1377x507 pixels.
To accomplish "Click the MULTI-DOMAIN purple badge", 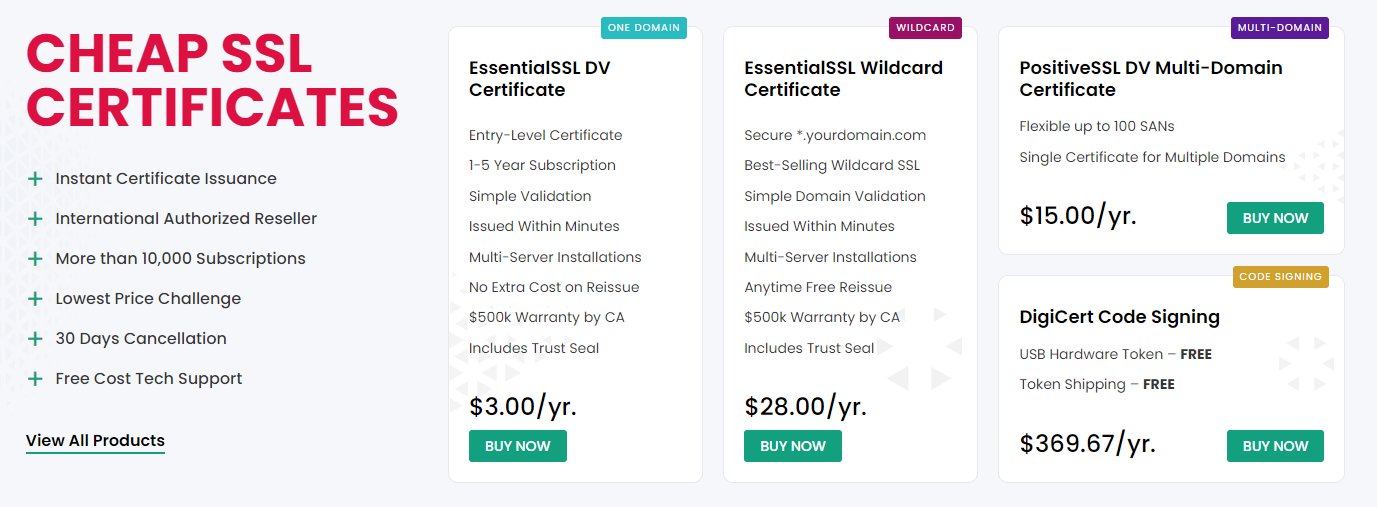I will click(x=1279, y=28).
